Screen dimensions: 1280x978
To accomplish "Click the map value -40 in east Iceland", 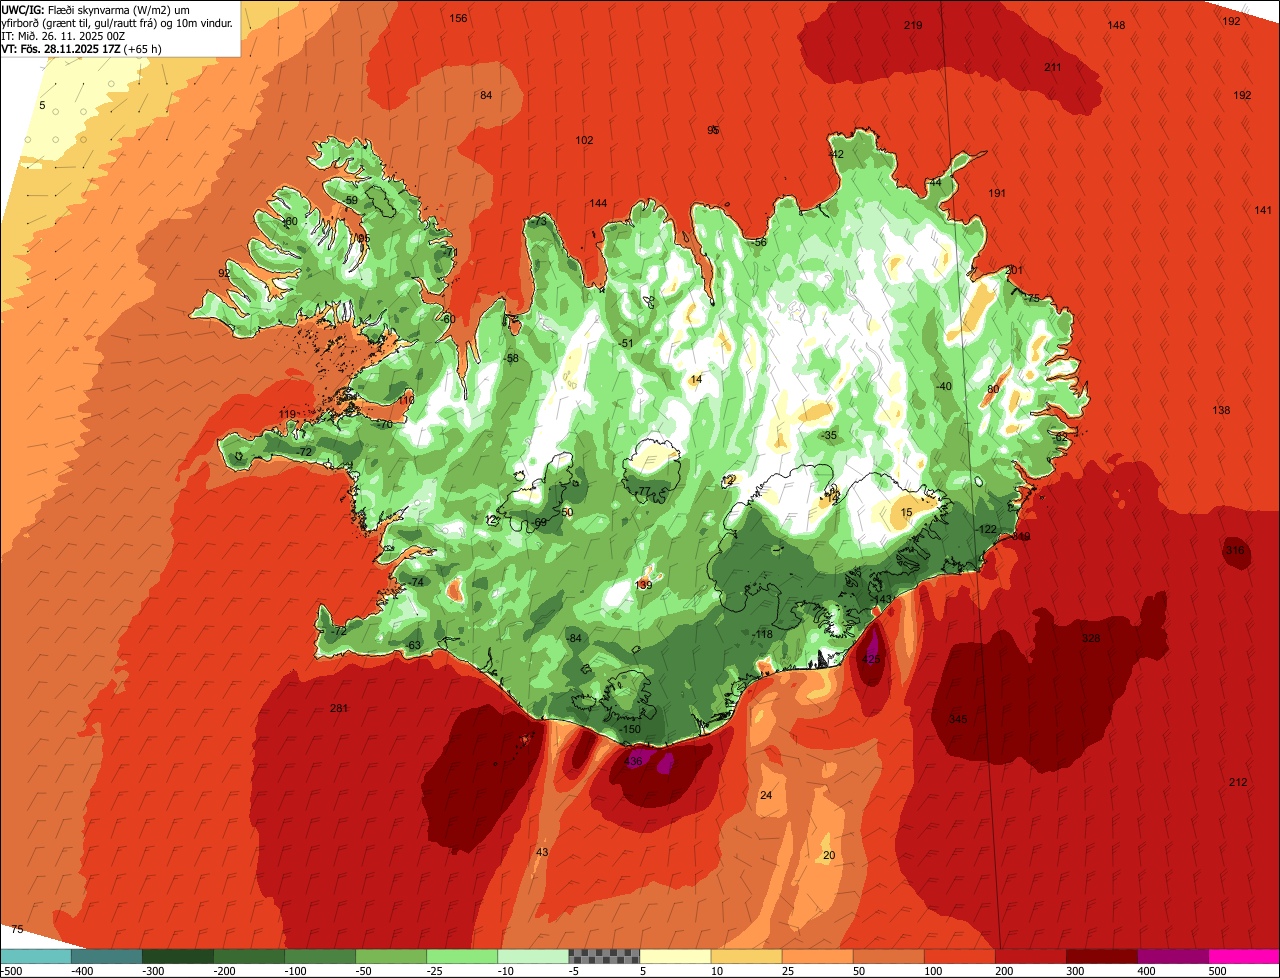I will point(944,387).
